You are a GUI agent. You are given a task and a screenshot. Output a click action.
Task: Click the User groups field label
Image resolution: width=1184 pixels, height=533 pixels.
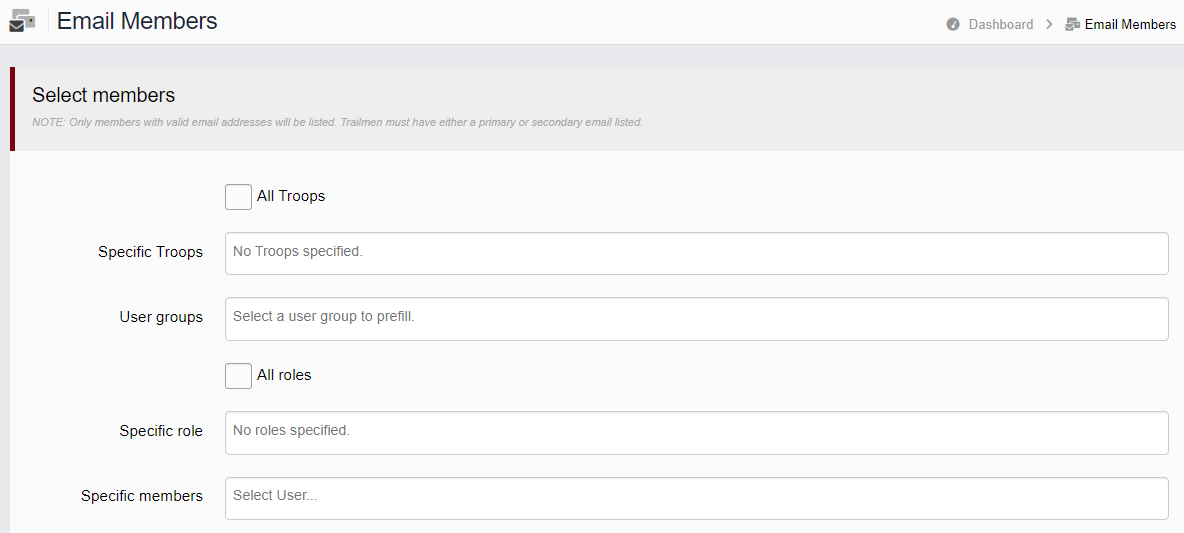tap(161, 317)
